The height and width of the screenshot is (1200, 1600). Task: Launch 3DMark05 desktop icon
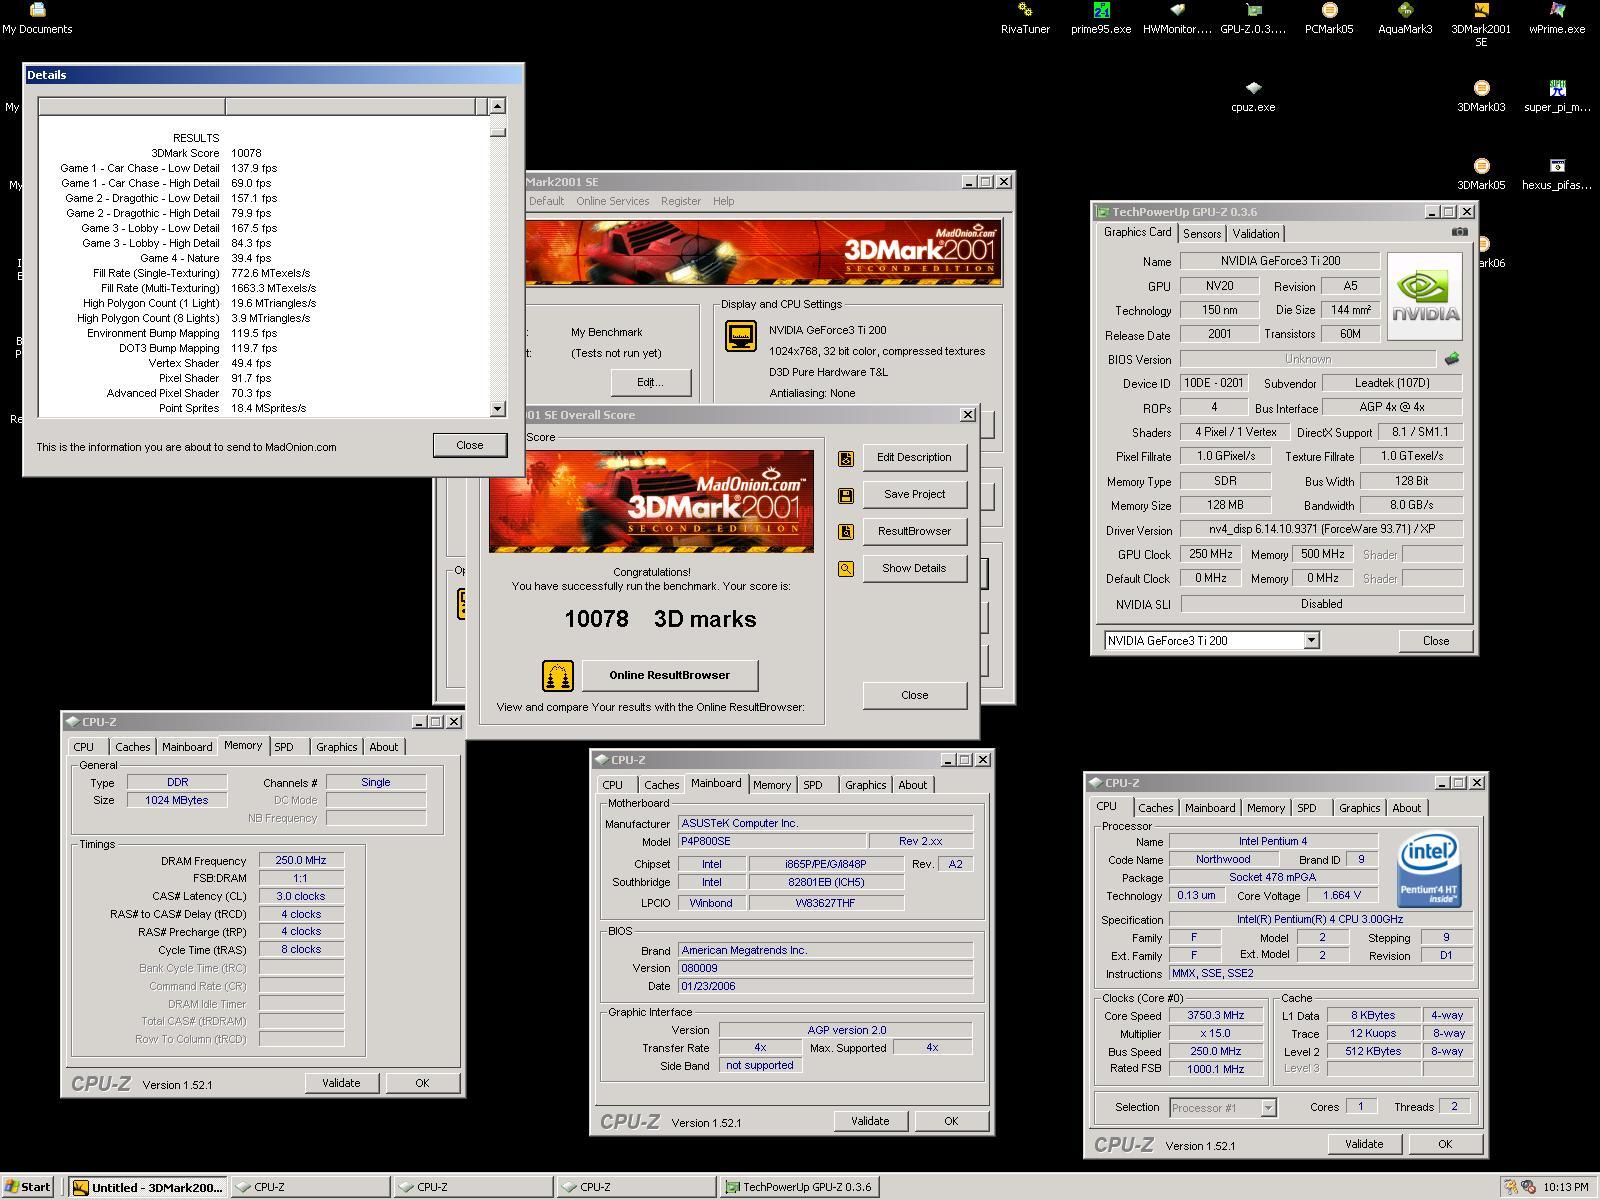tap(1481, 174)
